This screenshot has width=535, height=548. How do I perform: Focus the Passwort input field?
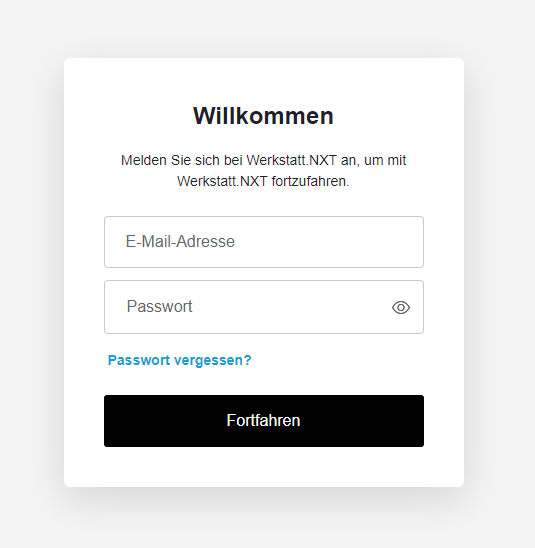[x=264, y=307]
